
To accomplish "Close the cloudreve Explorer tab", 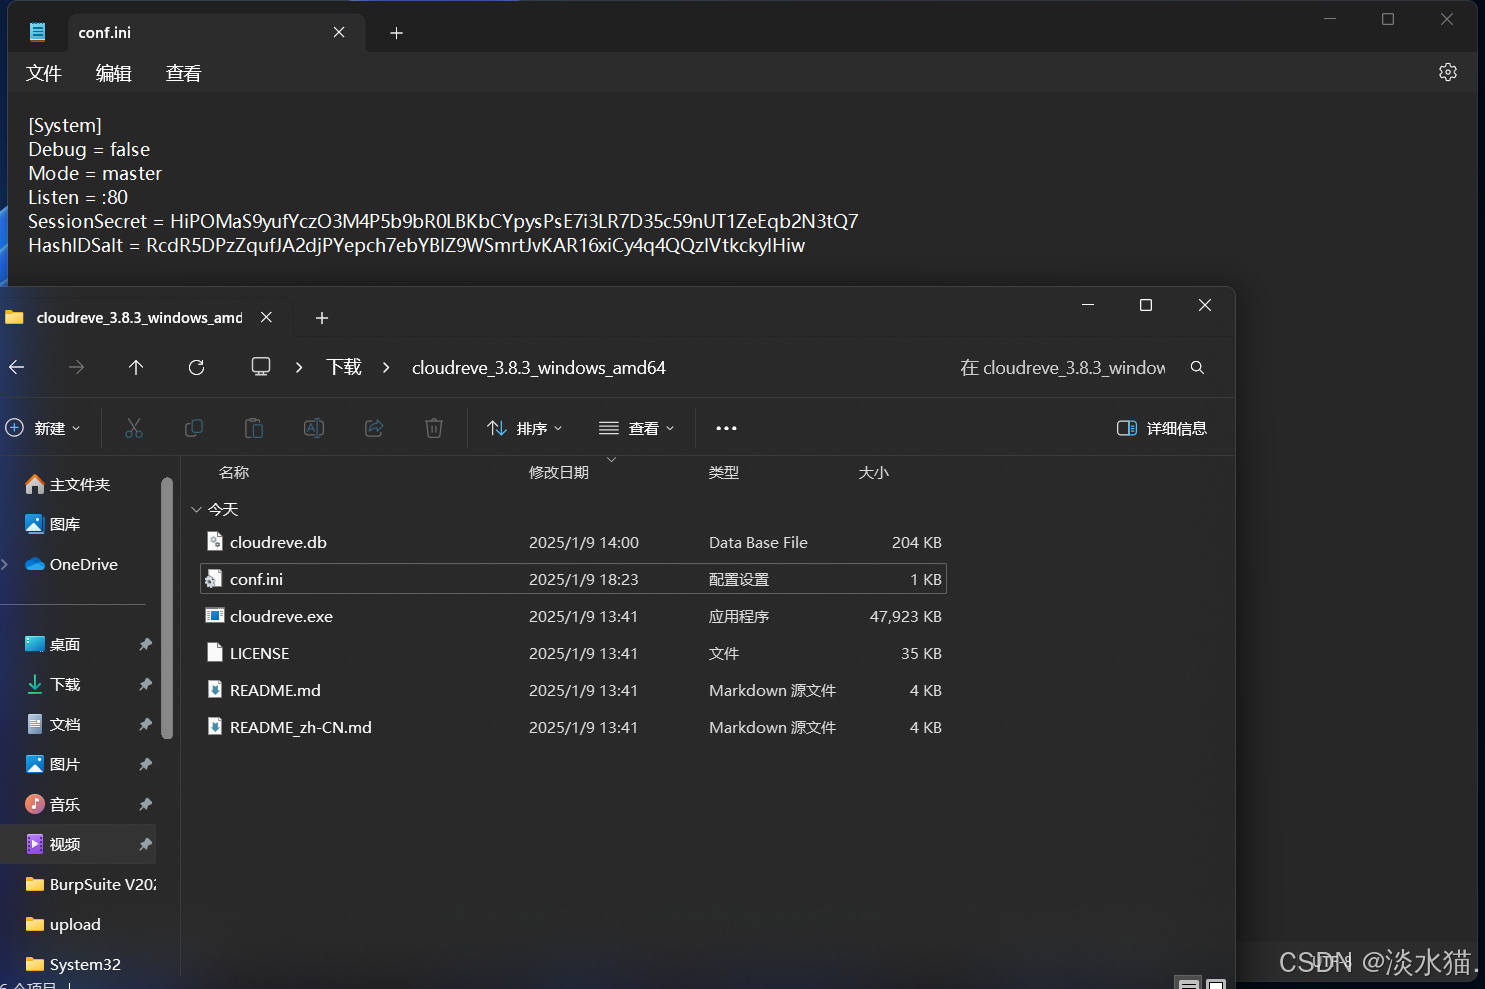I will pyautogui.click(x=266, y=317).
